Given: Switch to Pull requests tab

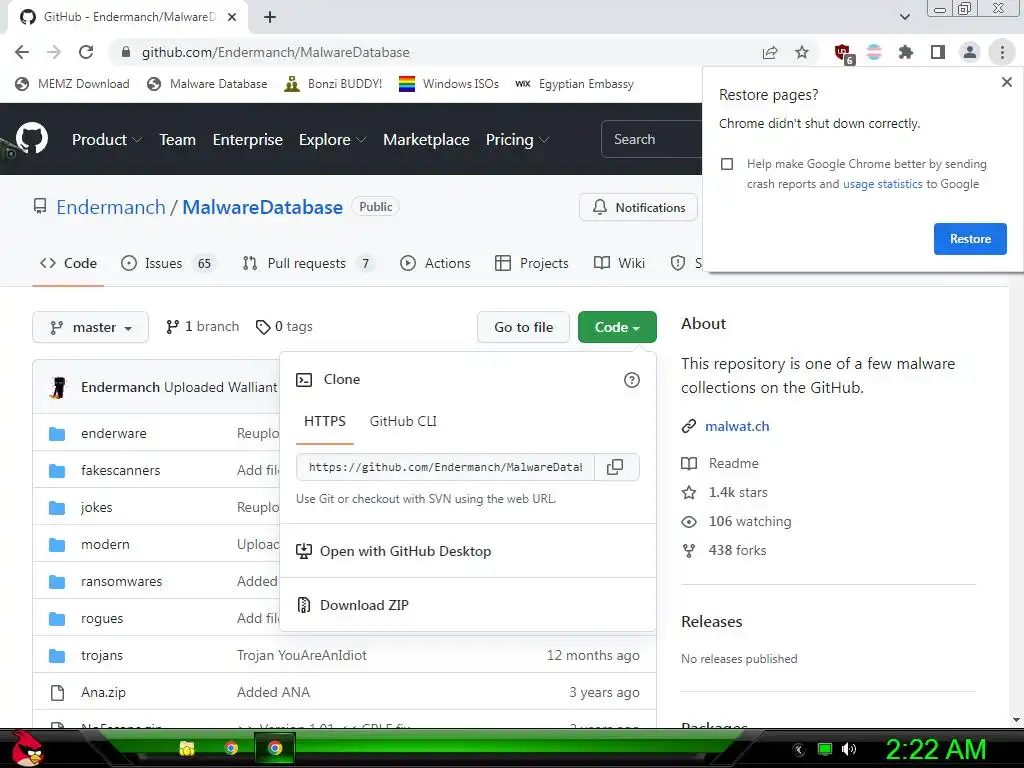Looking at the screenshot, I should click(308, 263).
